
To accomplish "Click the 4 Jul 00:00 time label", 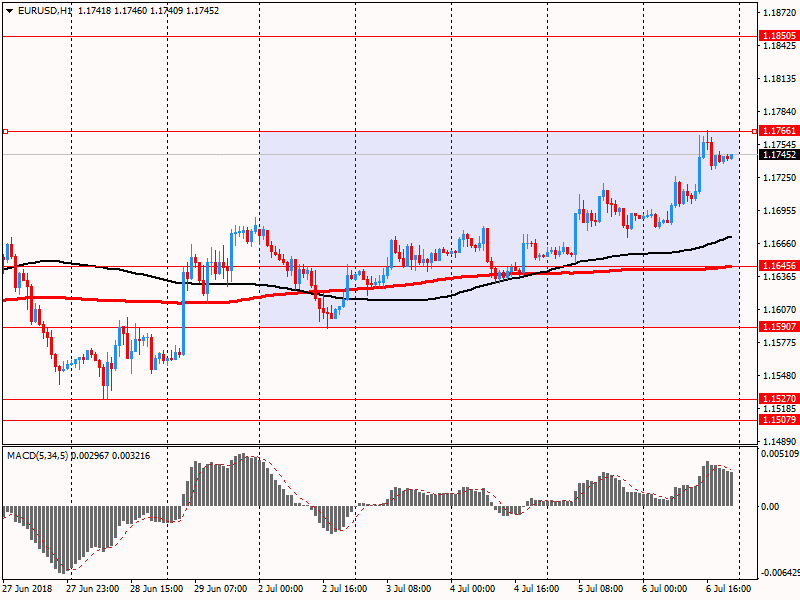I will click(474, 588).
